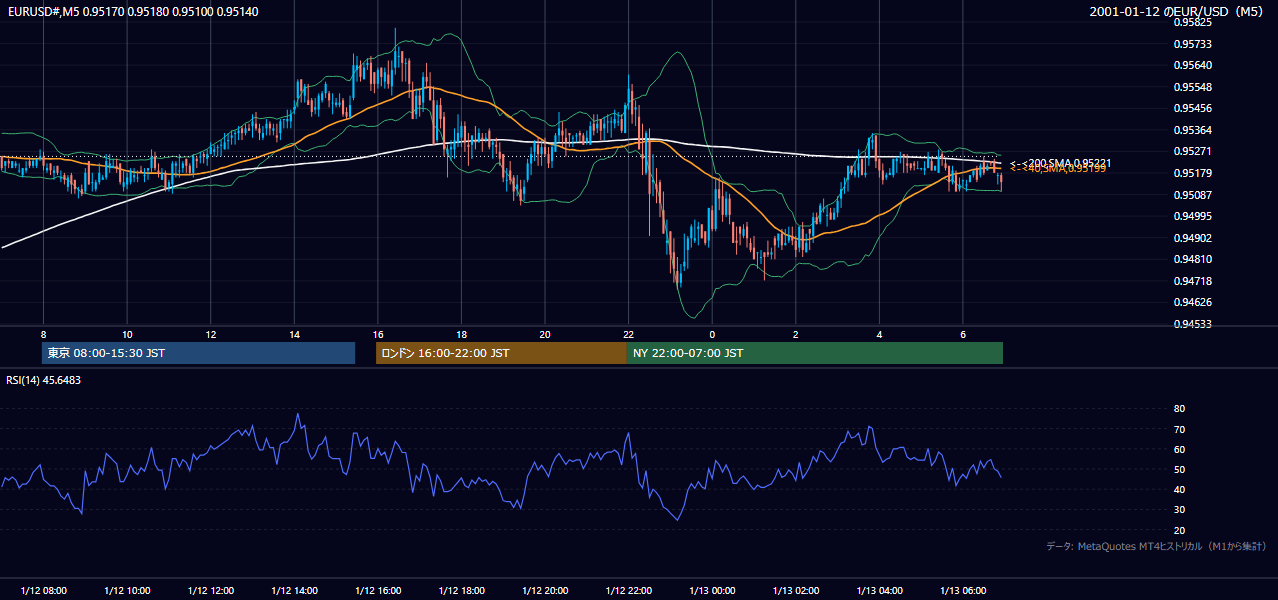This screenshot has width=1278, height=600.
Task: Click the hour tick 18 on chart axis
Action: pyautogui.click(x=462, y=334)
